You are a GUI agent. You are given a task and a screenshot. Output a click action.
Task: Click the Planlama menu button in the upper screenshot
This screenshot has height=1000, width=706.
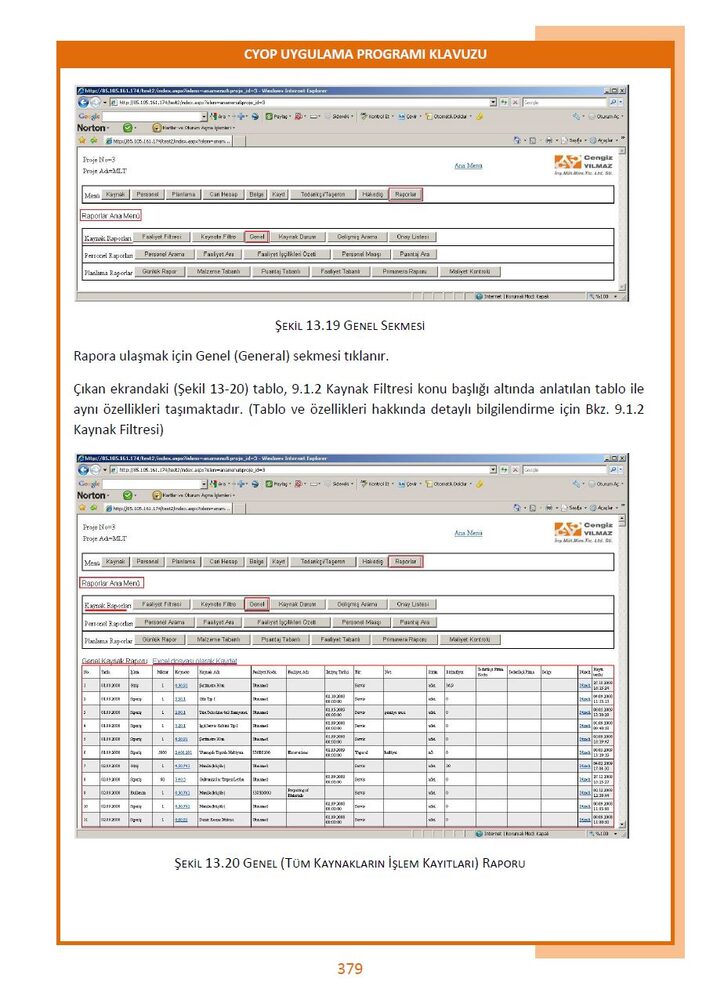click(184, 194)
